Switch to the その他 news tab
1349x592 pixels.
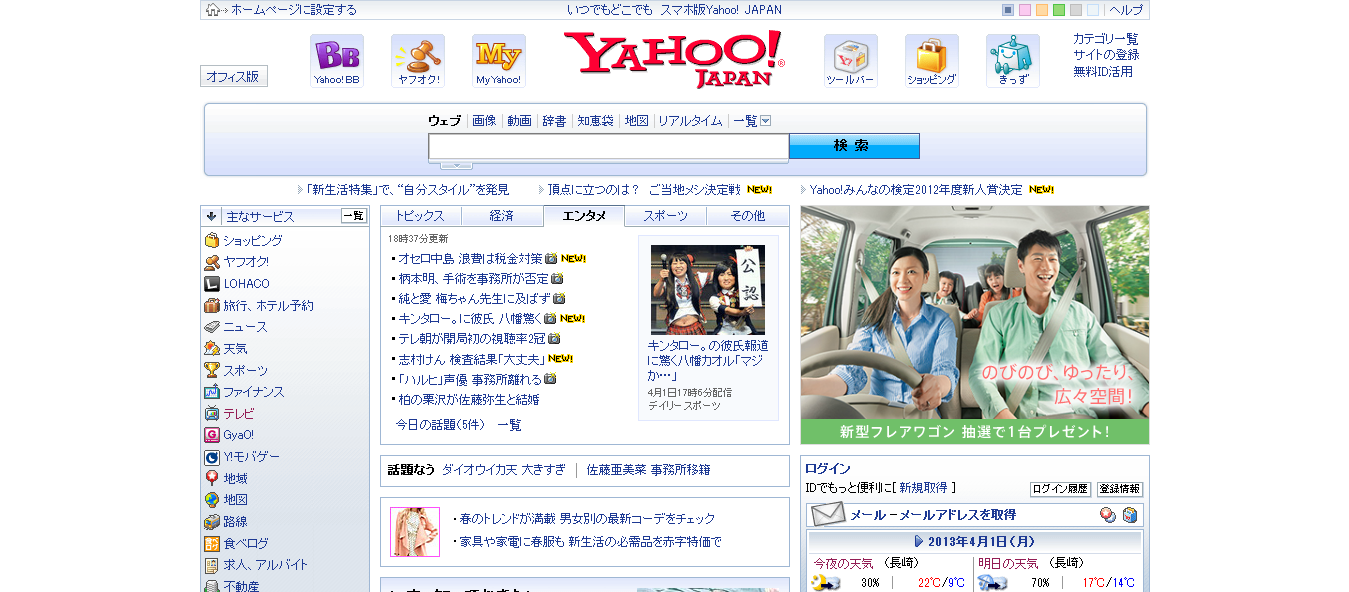coord(748,216)
